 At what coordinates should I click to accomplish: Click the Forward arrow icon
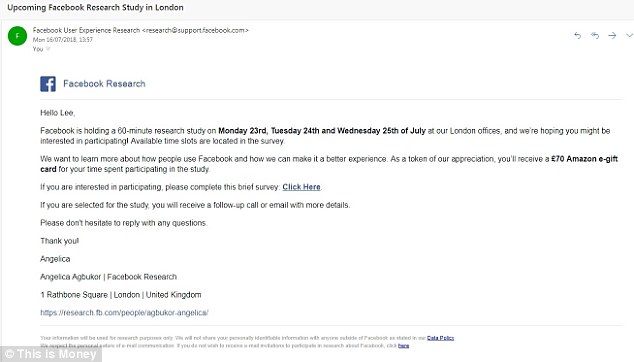[612, 36]
